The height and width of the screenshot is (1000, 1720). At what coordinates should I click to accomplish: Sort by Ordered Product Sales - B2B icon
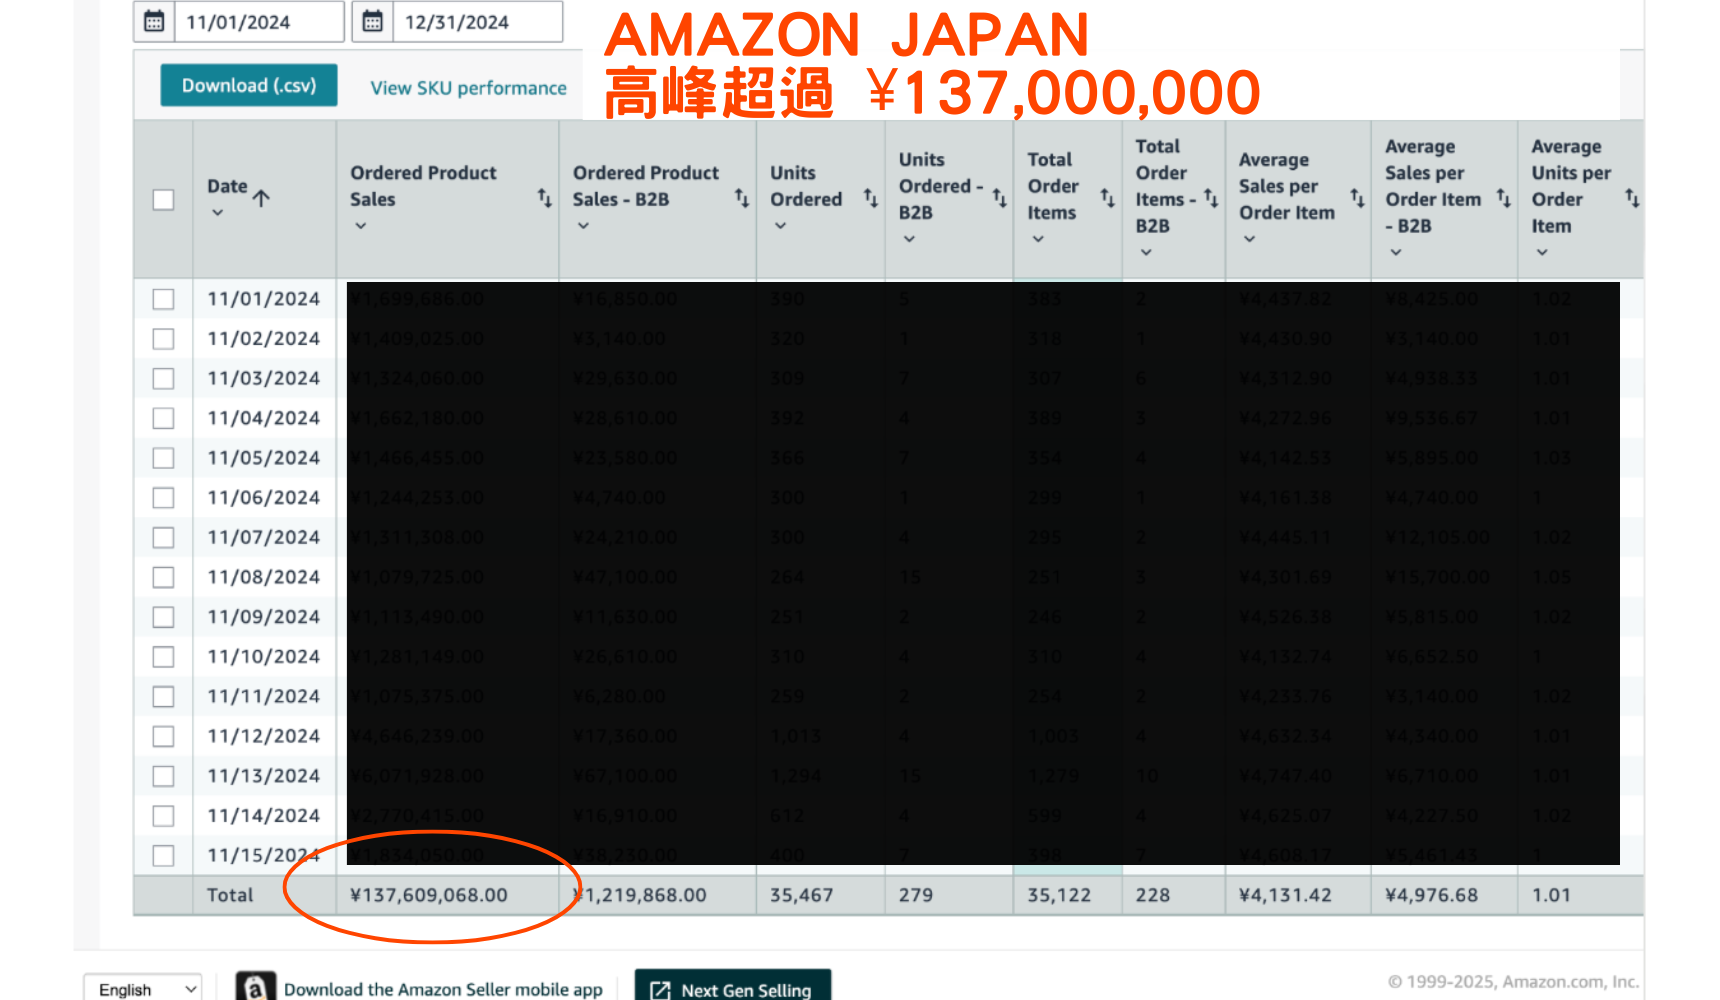tap(741, 198)
